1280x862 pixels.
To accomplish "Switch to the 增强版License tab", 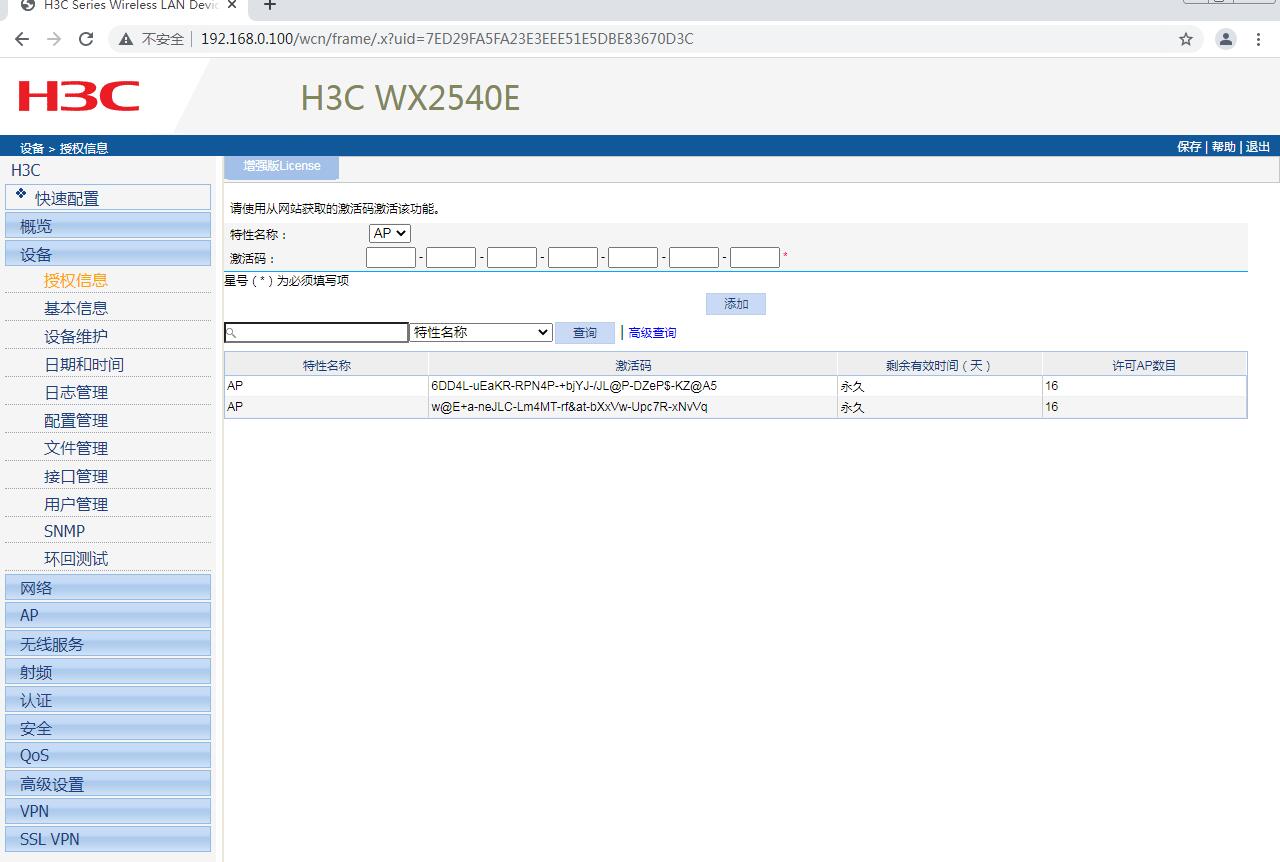I will (281, 167).
